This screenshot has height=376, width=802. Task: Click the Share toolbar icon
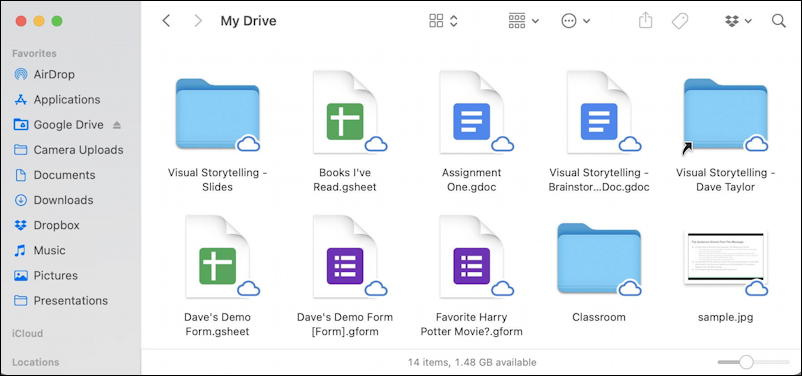(x=645, y=20)
